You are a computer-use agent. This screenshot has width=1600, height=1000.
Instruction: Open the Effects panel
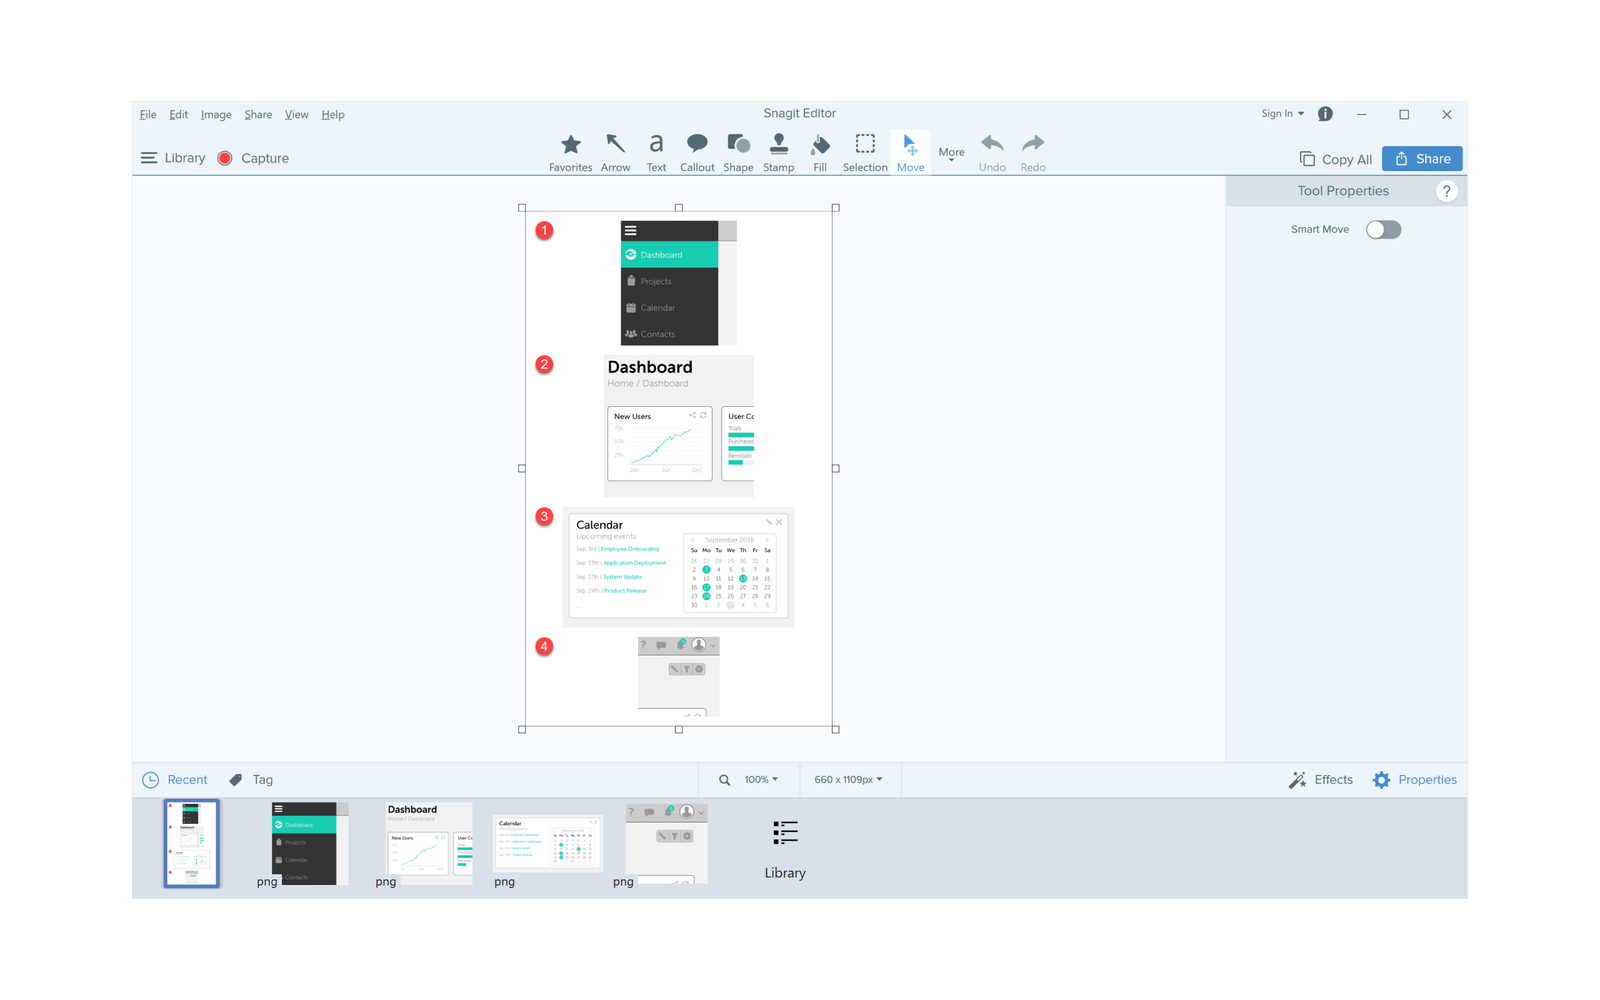coord(1321,780)
